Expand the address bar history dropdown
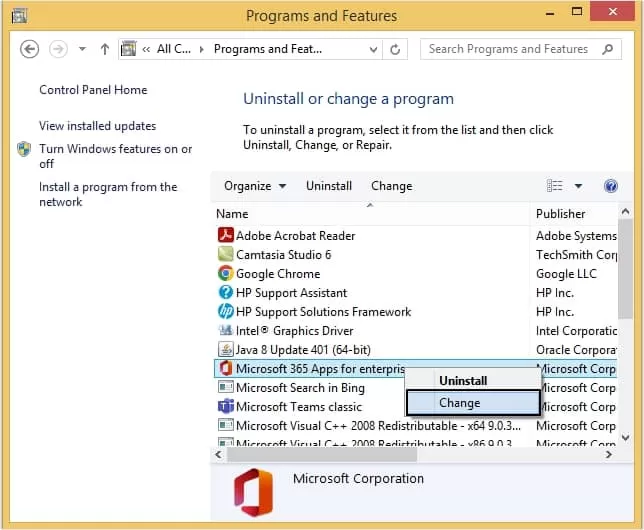The width and height of the screenshot is (644, 530). [373, 50]
